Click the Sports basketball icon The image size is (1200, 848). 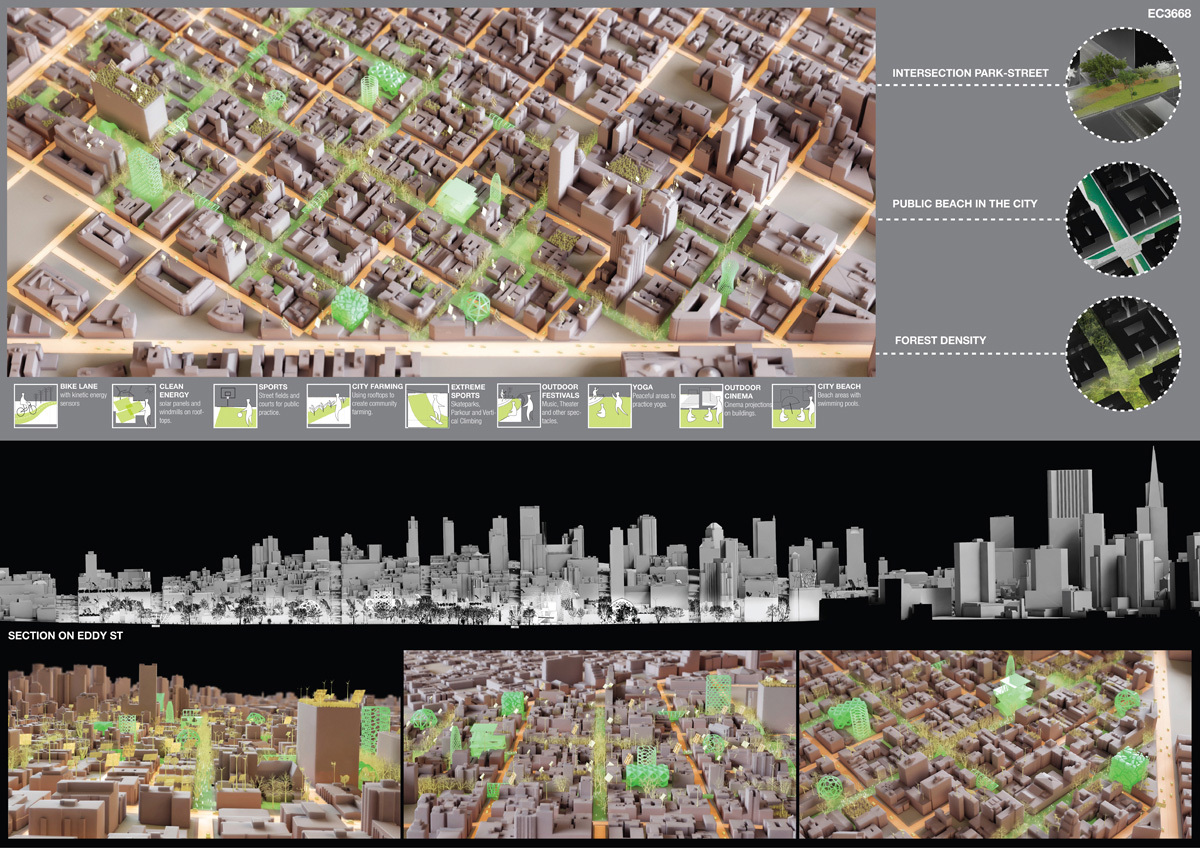234,407
